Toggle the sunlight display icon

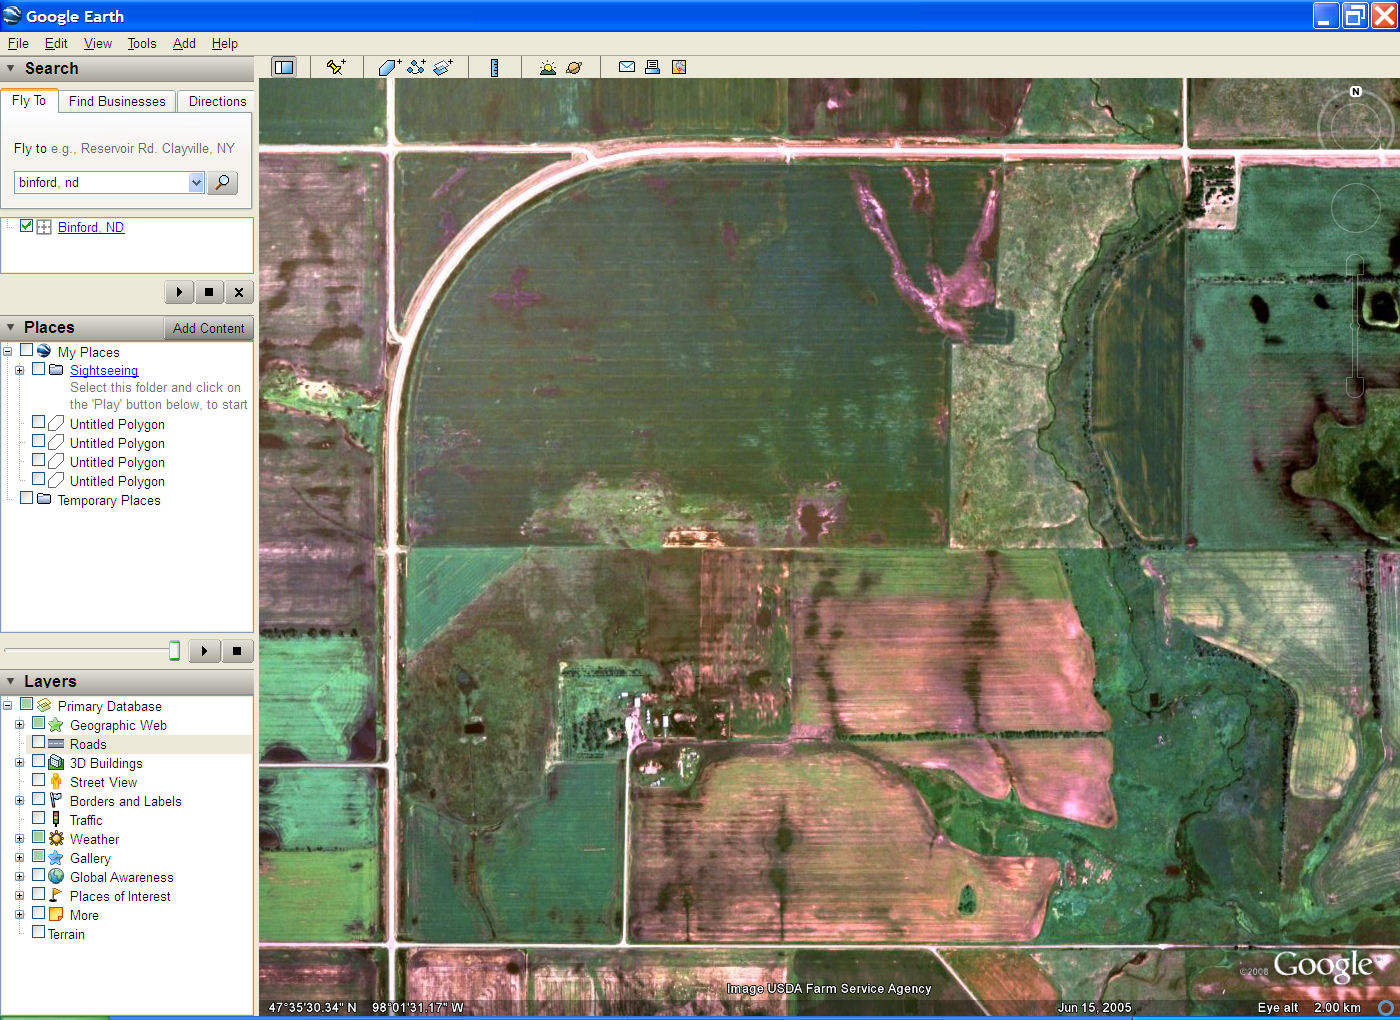tap(547, 67)
